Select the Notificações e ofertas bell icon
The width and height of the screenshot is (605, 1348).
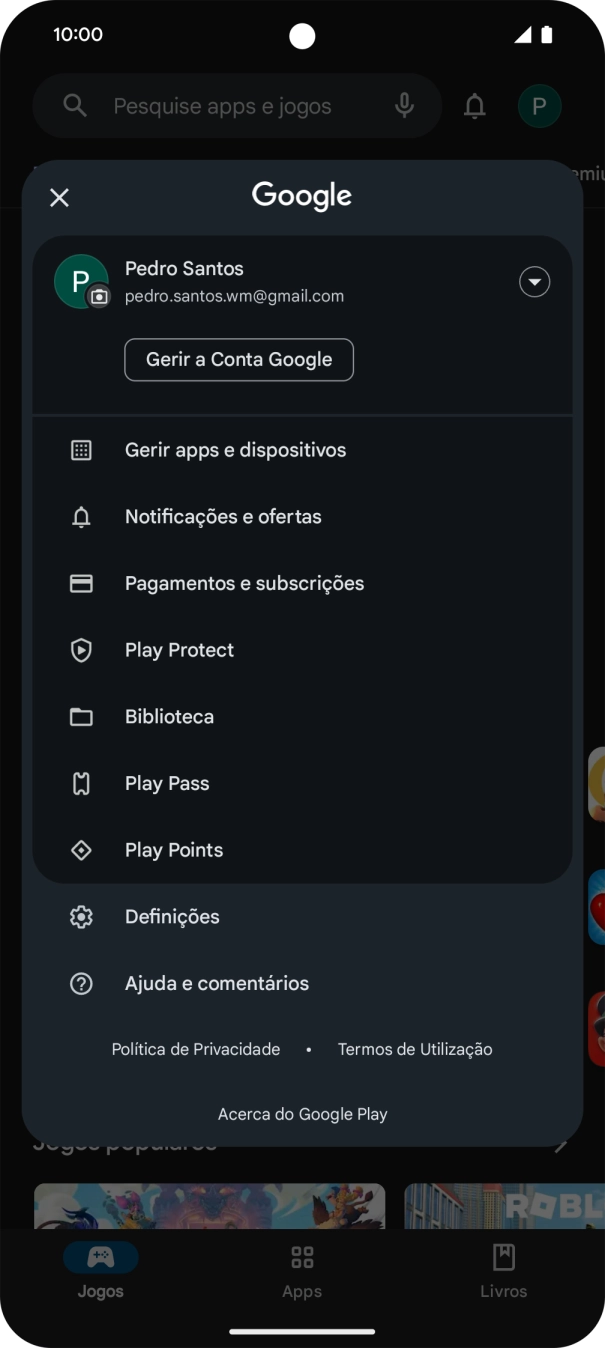(81, 516)
